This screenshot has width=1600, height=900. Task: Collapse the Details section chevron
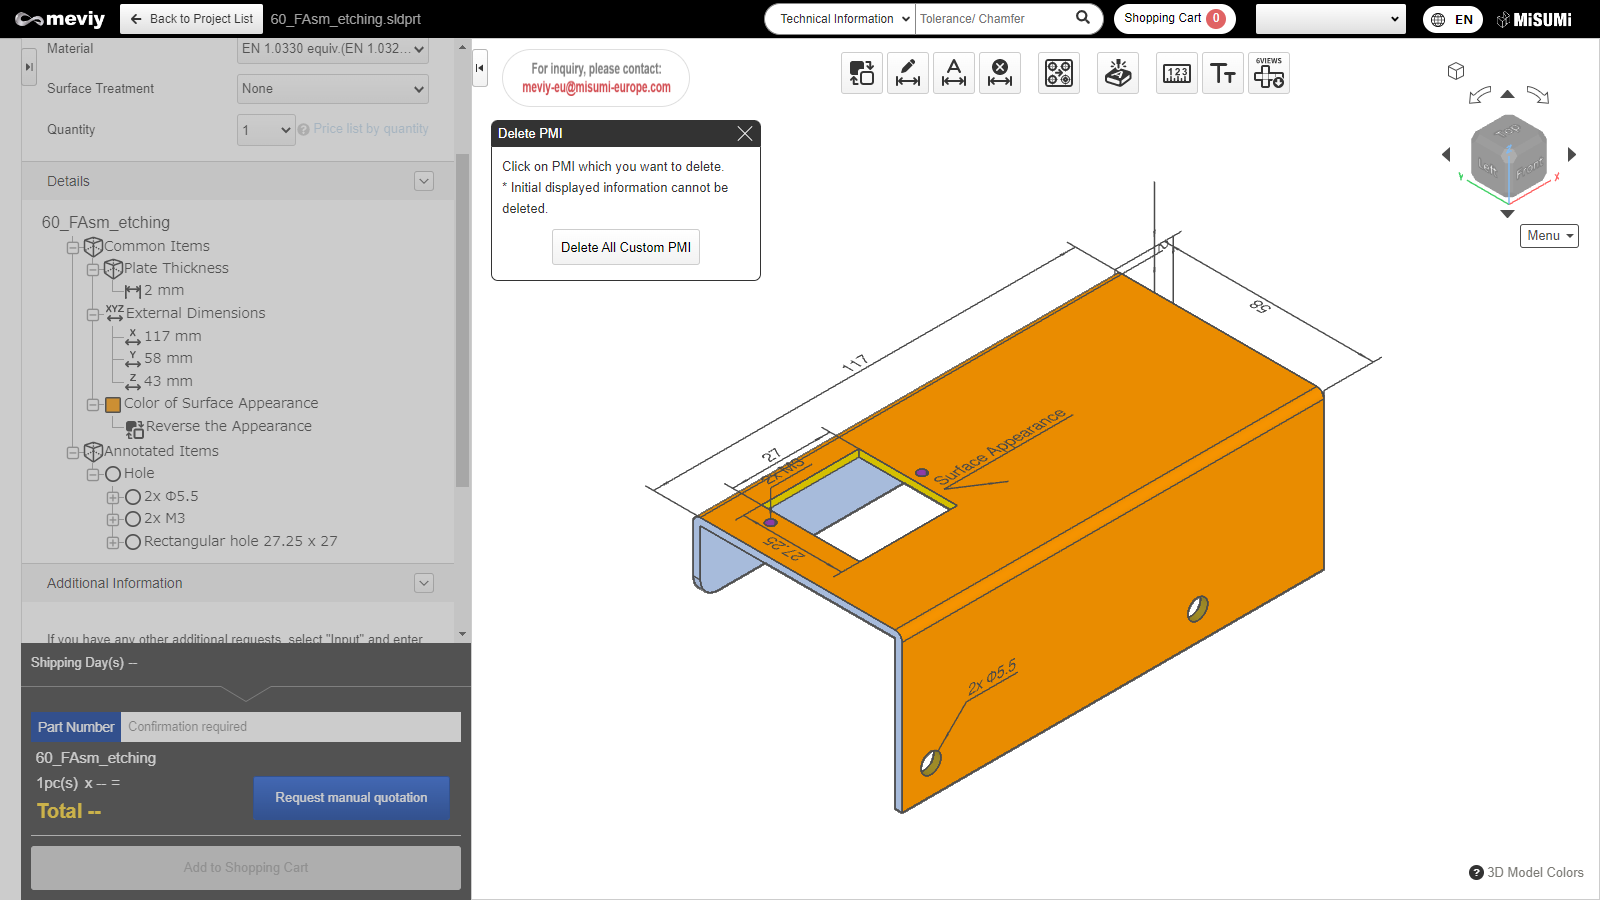tap(424, 181)
